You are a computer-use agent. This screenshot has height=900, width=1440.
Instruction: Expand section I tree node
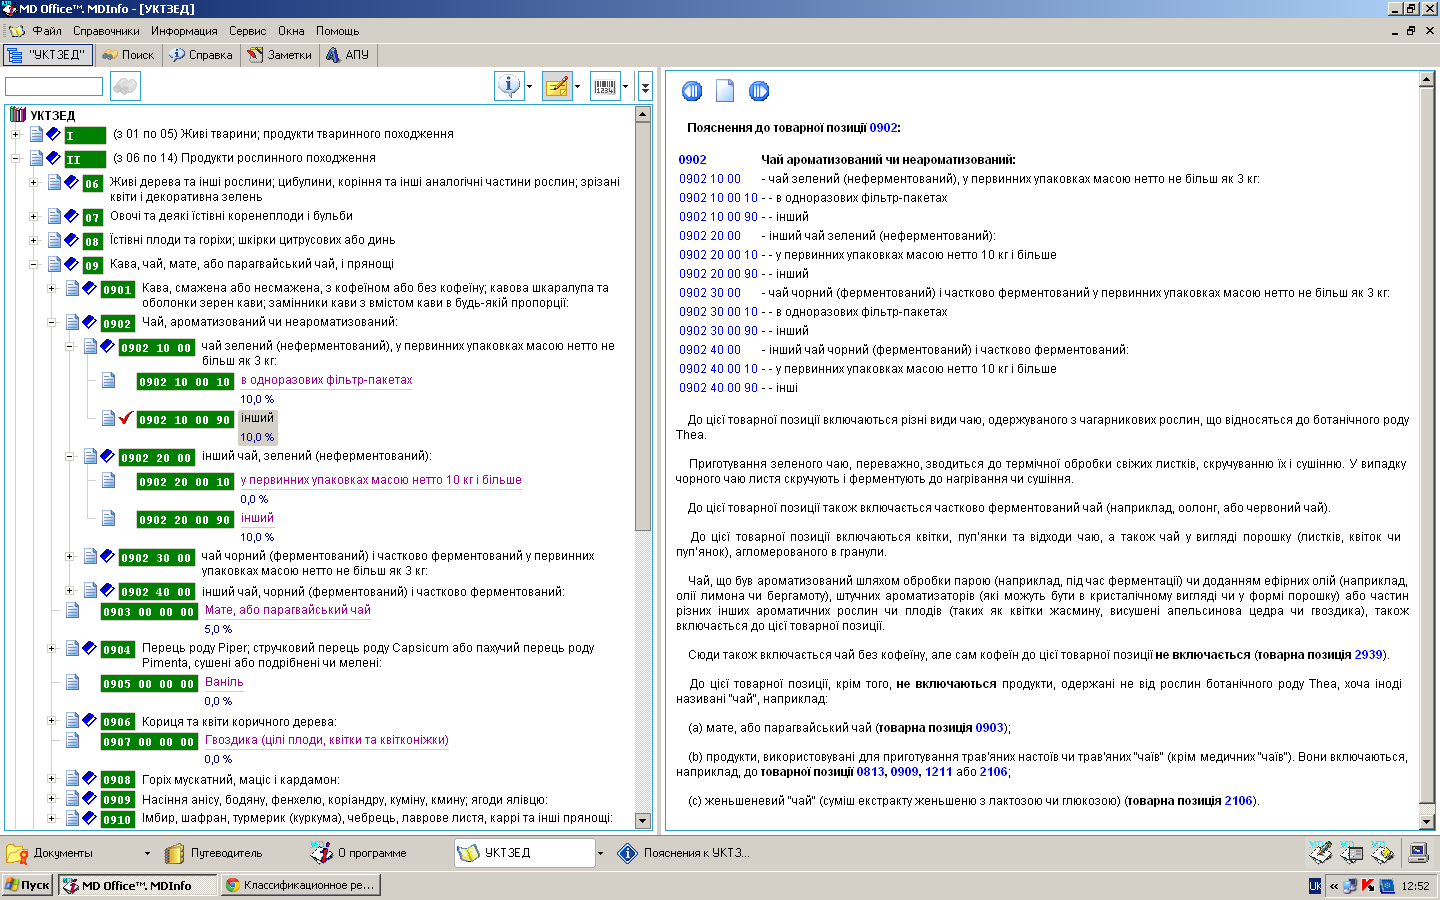tap(16, 134)
